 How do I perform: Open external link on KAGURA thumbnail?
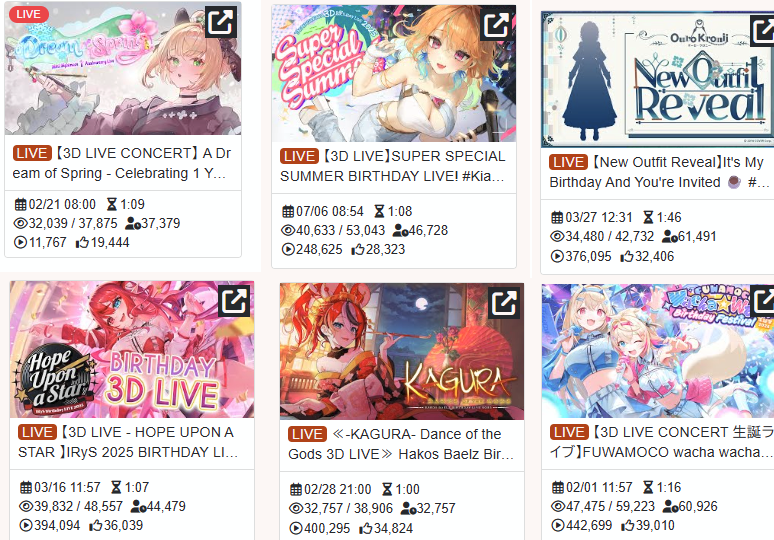click(503, 303)
